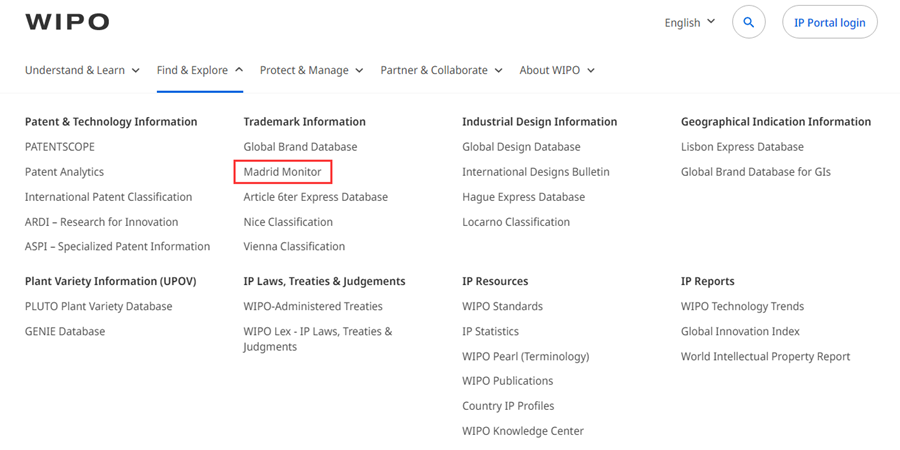
Task: Expand the Partner & Collaborate menu
Action: click(441, 70)
